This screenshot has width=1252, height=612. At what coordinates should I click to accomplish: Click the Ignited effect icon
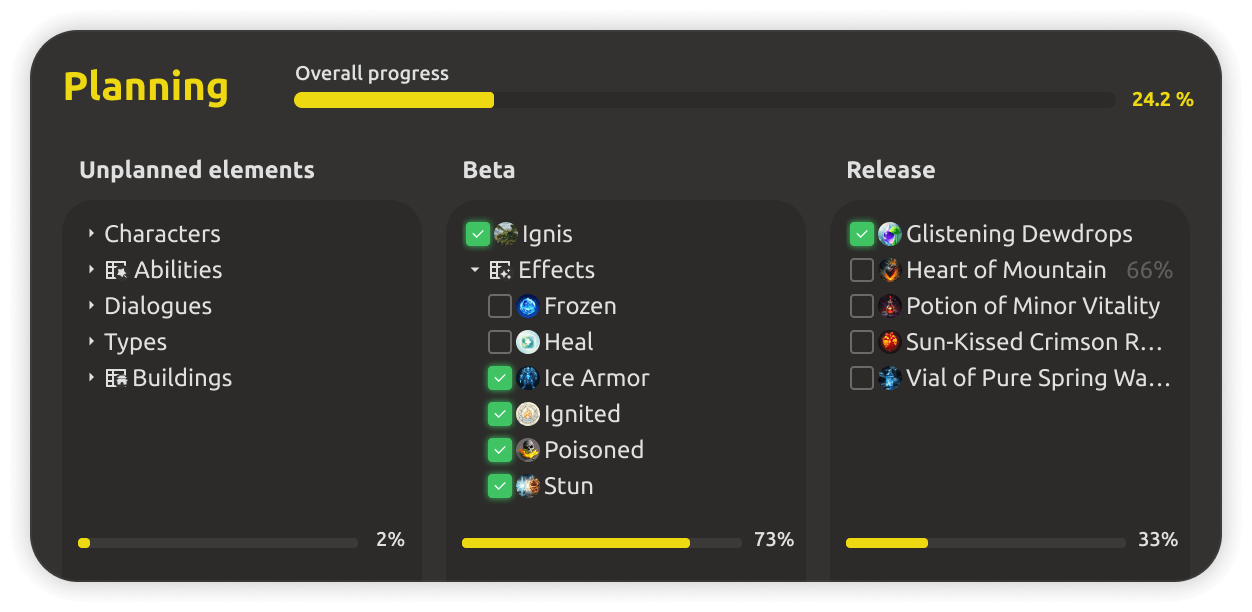click(x=528, y=414)
